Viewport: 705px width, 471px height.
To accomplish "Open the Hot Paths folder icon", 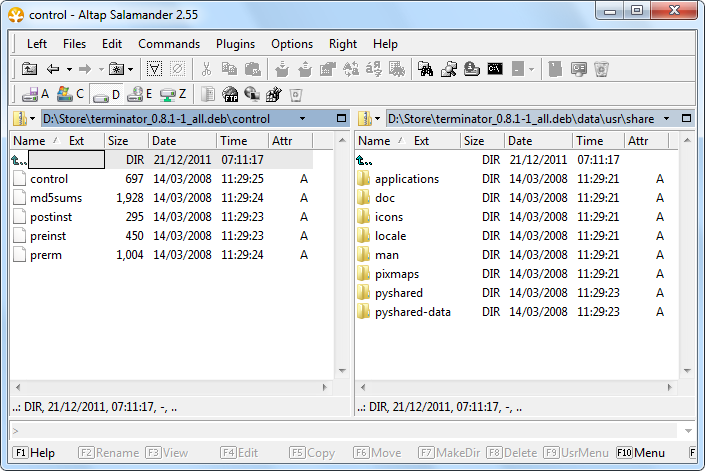I will [116, 69].
